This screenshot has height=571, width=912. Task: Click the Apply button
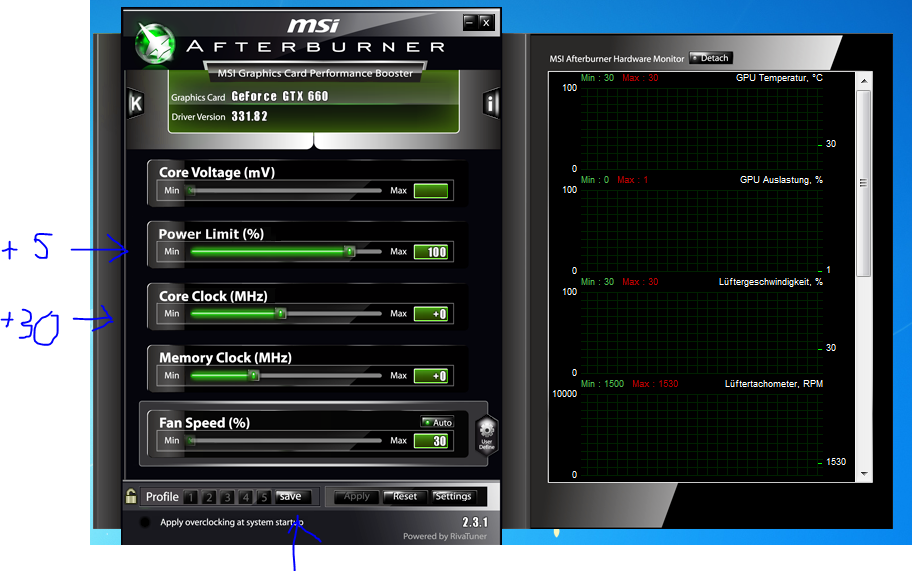tap(357, 497)
